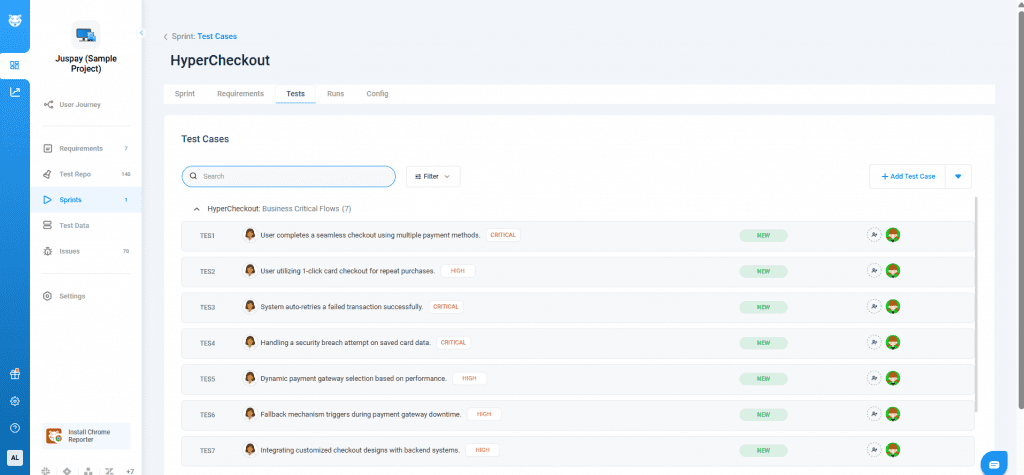
Task: Open the Config tab
Action: point(377,94)
